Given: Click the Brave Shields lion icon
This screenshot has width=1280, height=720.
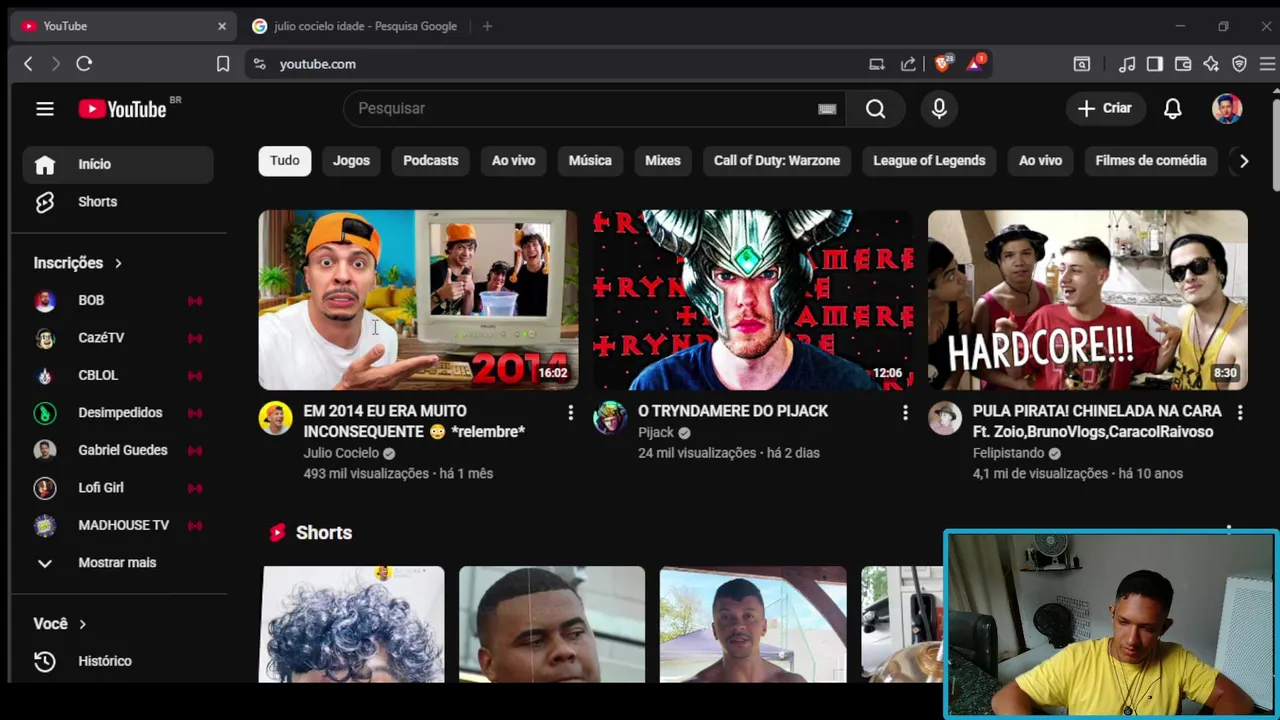Looking at the screenshot, I should point(942,64).
